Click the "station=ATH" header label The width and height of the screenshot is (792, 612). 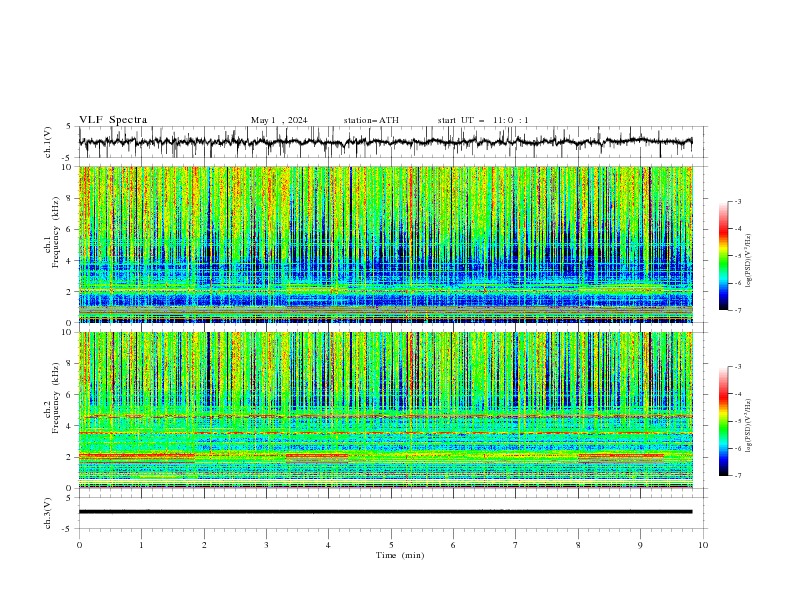coord(371,120)
